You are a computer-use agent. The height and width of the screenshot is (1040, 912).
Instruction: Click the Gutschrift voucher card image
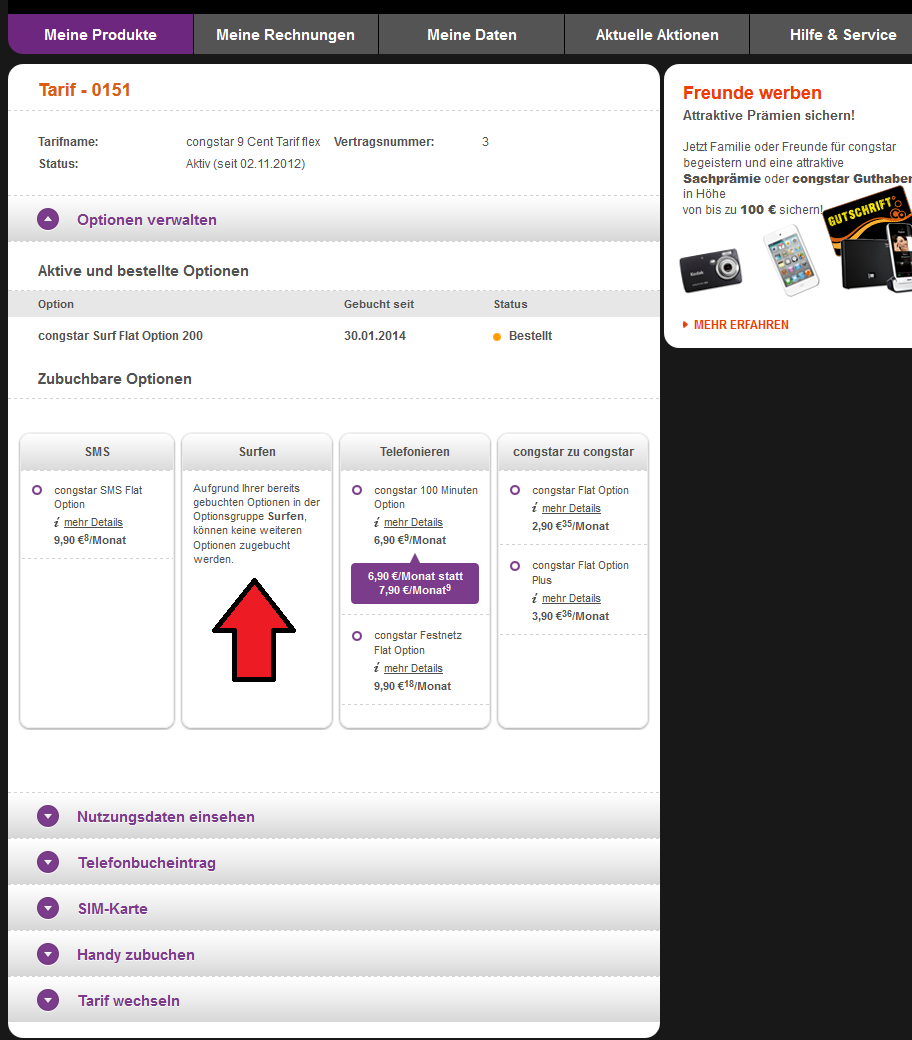pos(865,221)
